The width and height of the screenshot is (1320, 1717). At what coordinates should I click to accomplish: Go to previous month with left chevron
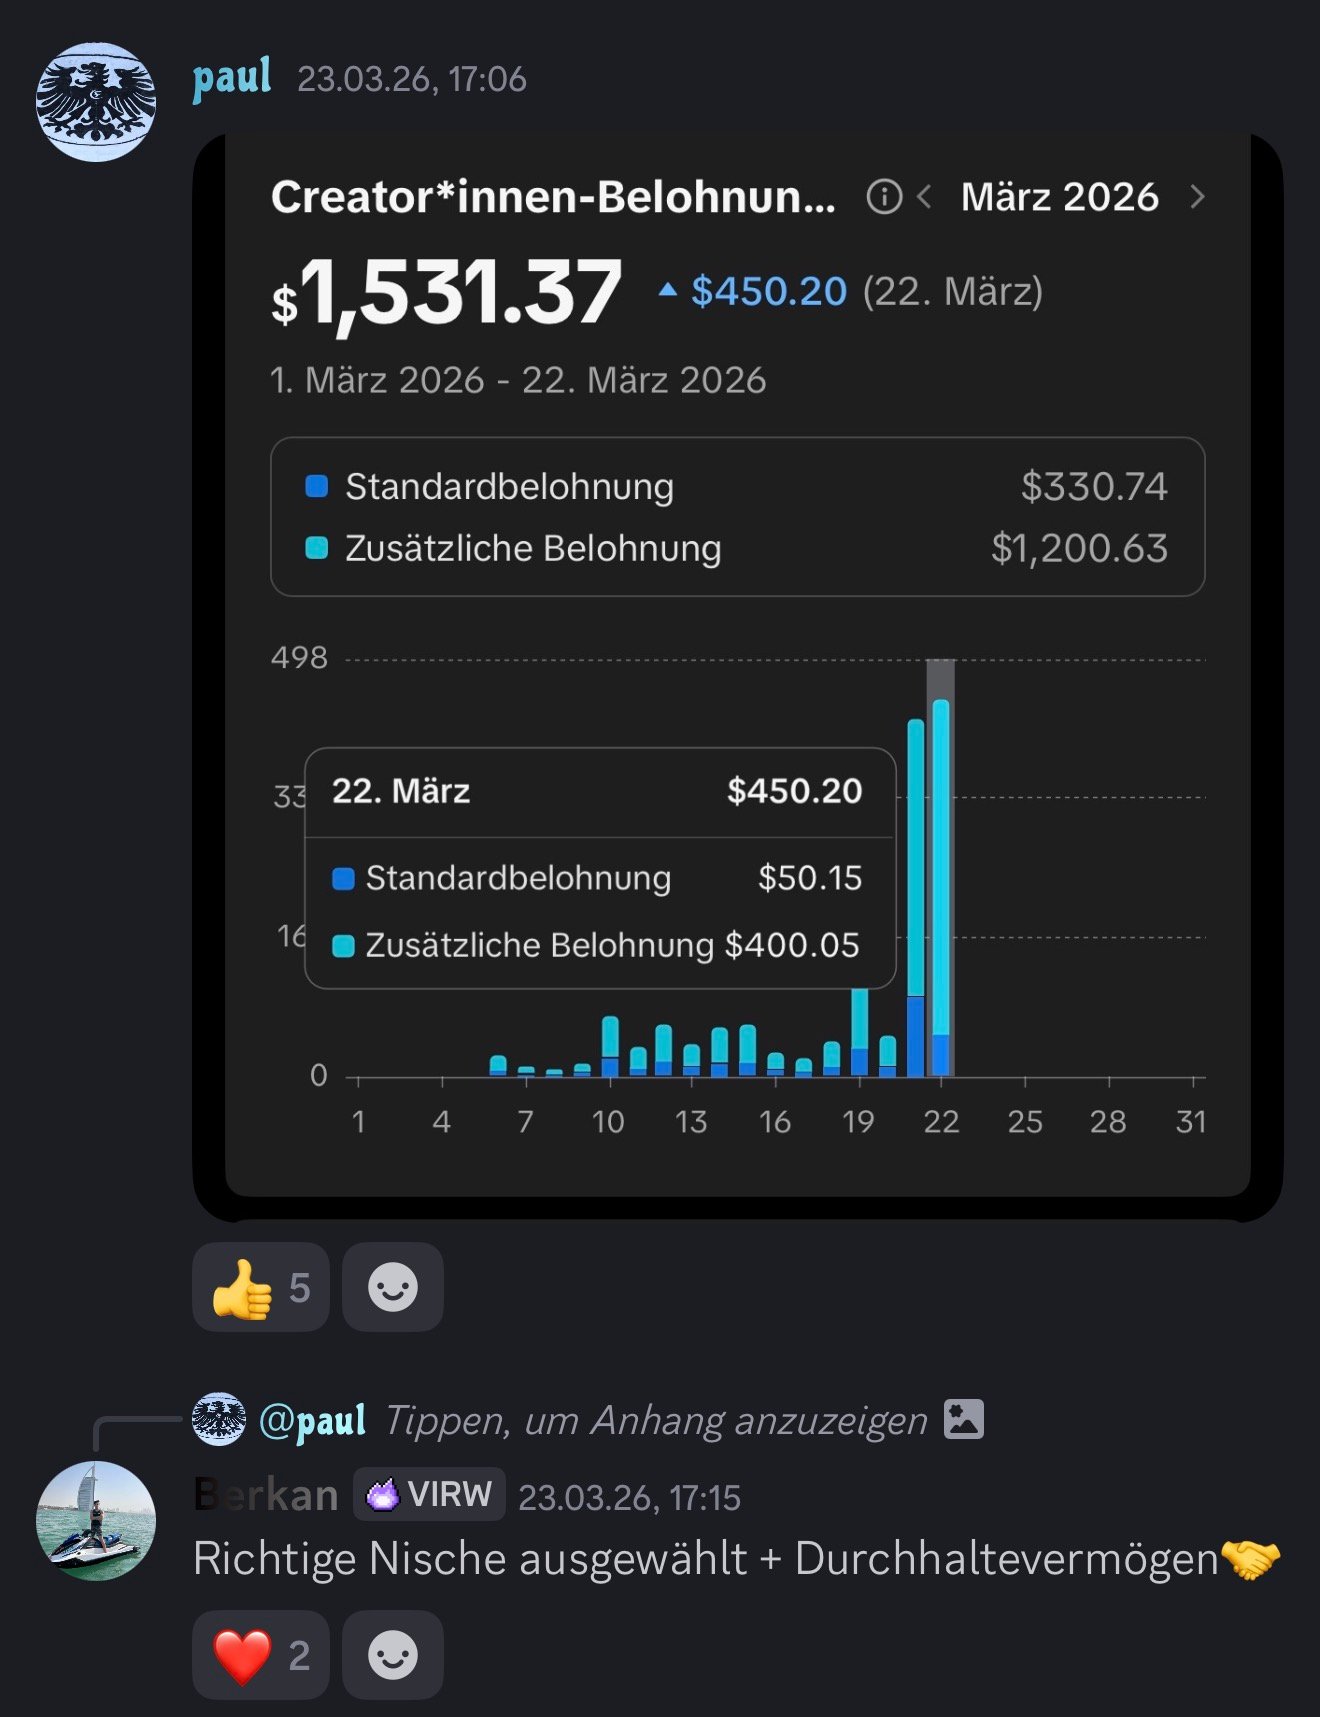(925, 197)
